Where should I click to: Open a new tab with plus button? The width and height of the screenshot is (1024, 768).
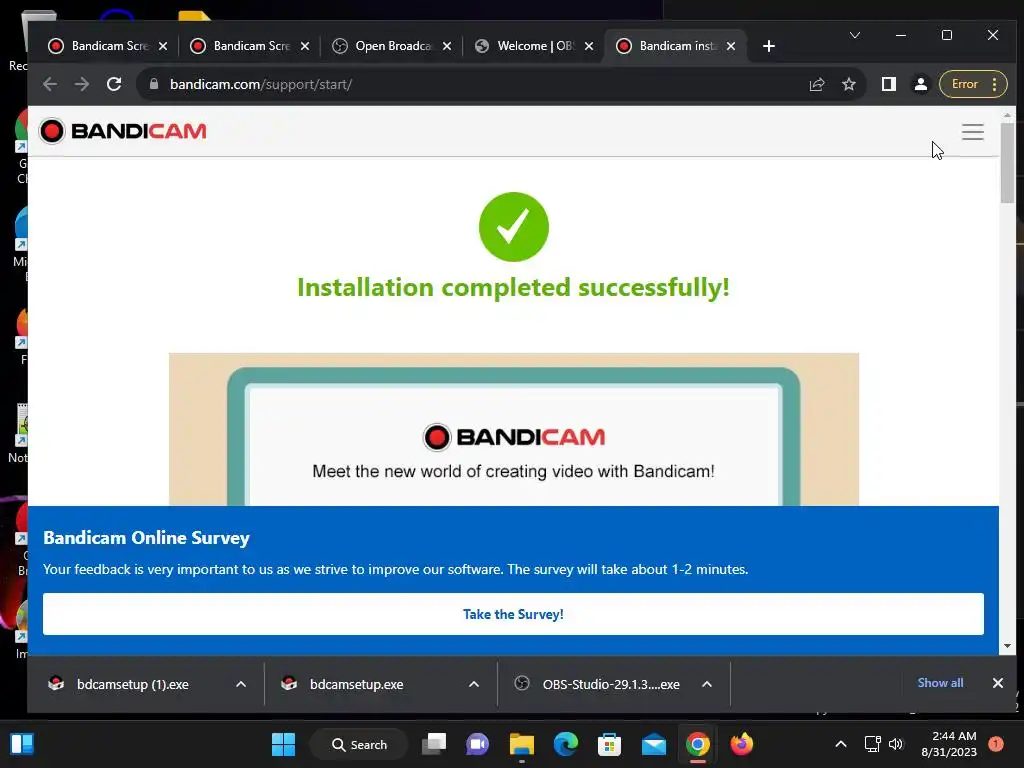(769, 46)
